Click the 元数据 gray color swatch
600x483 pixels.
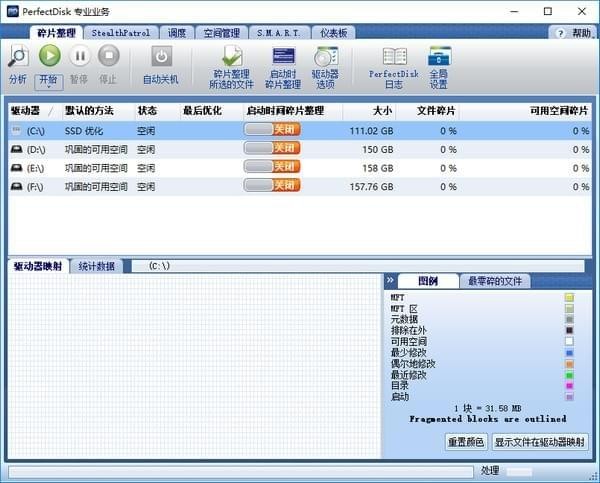[x=569, y=320]
